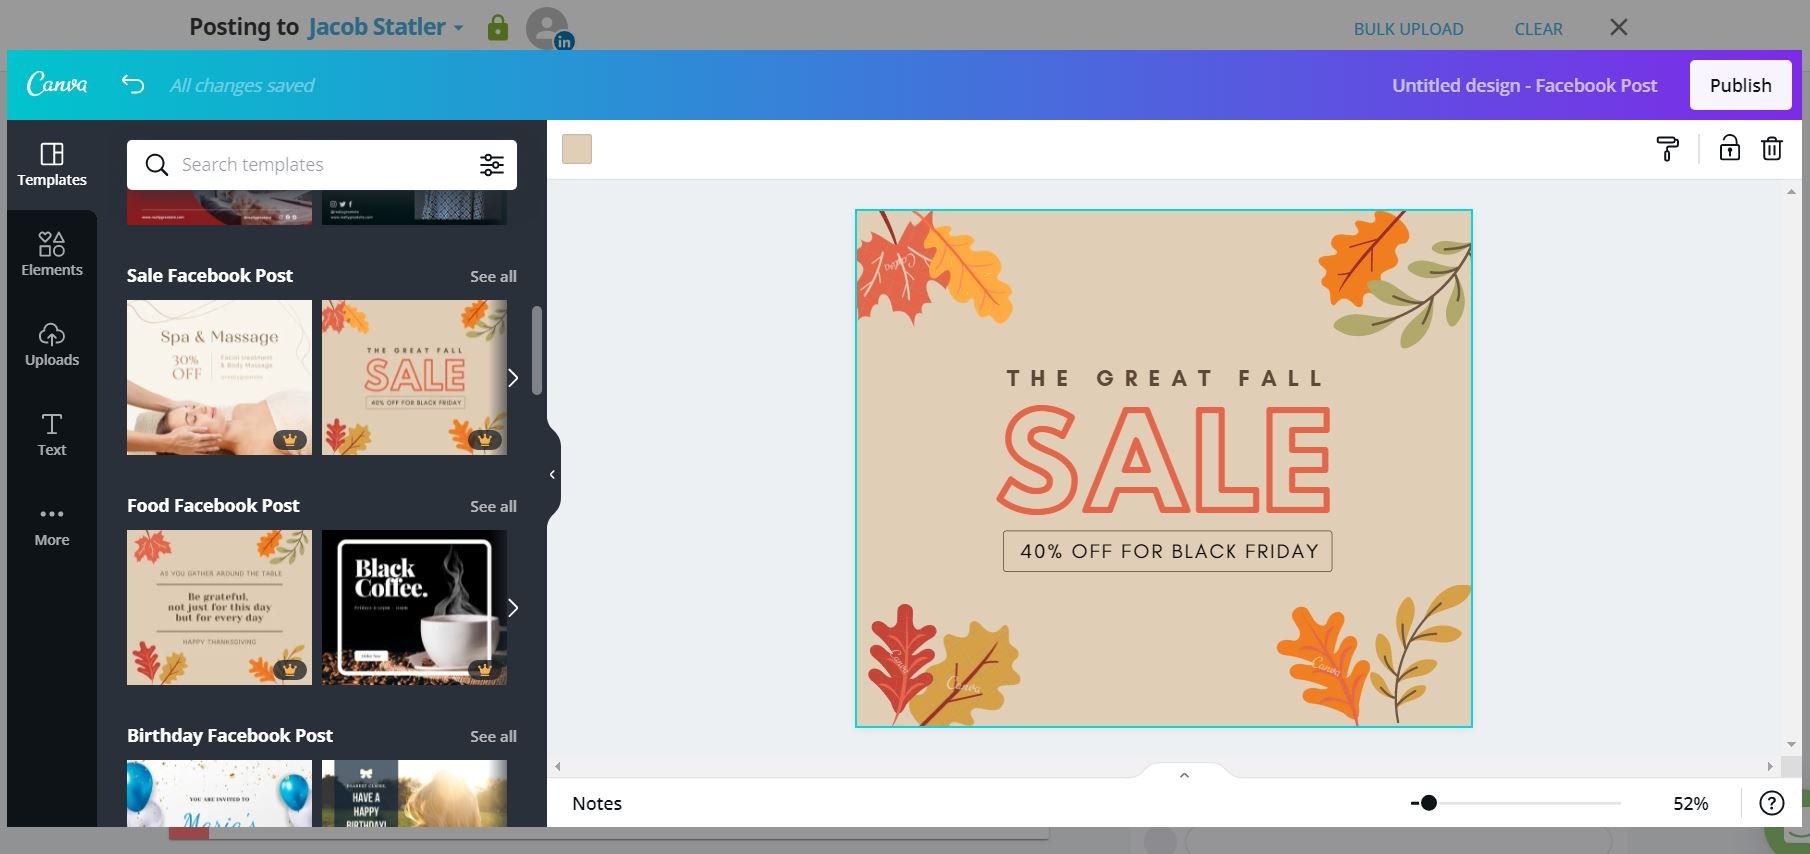This screenshot has width=1810, height=854.
Task: Open the beige background color swatch
Action: 577,149
